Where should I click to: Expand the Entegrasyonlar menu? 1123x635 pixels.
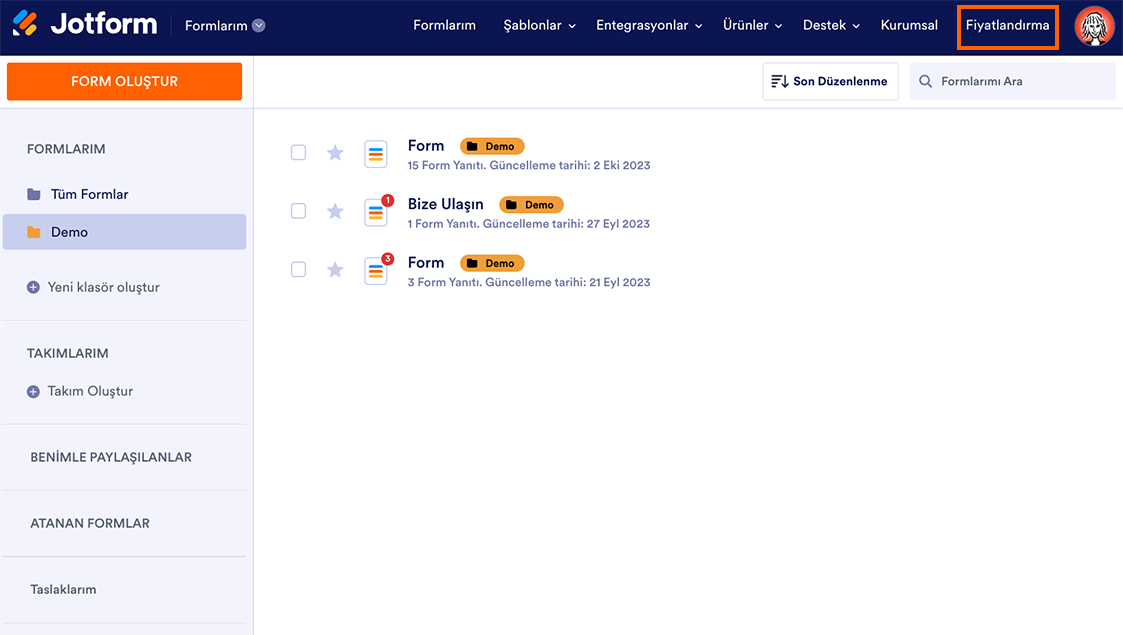649,26
